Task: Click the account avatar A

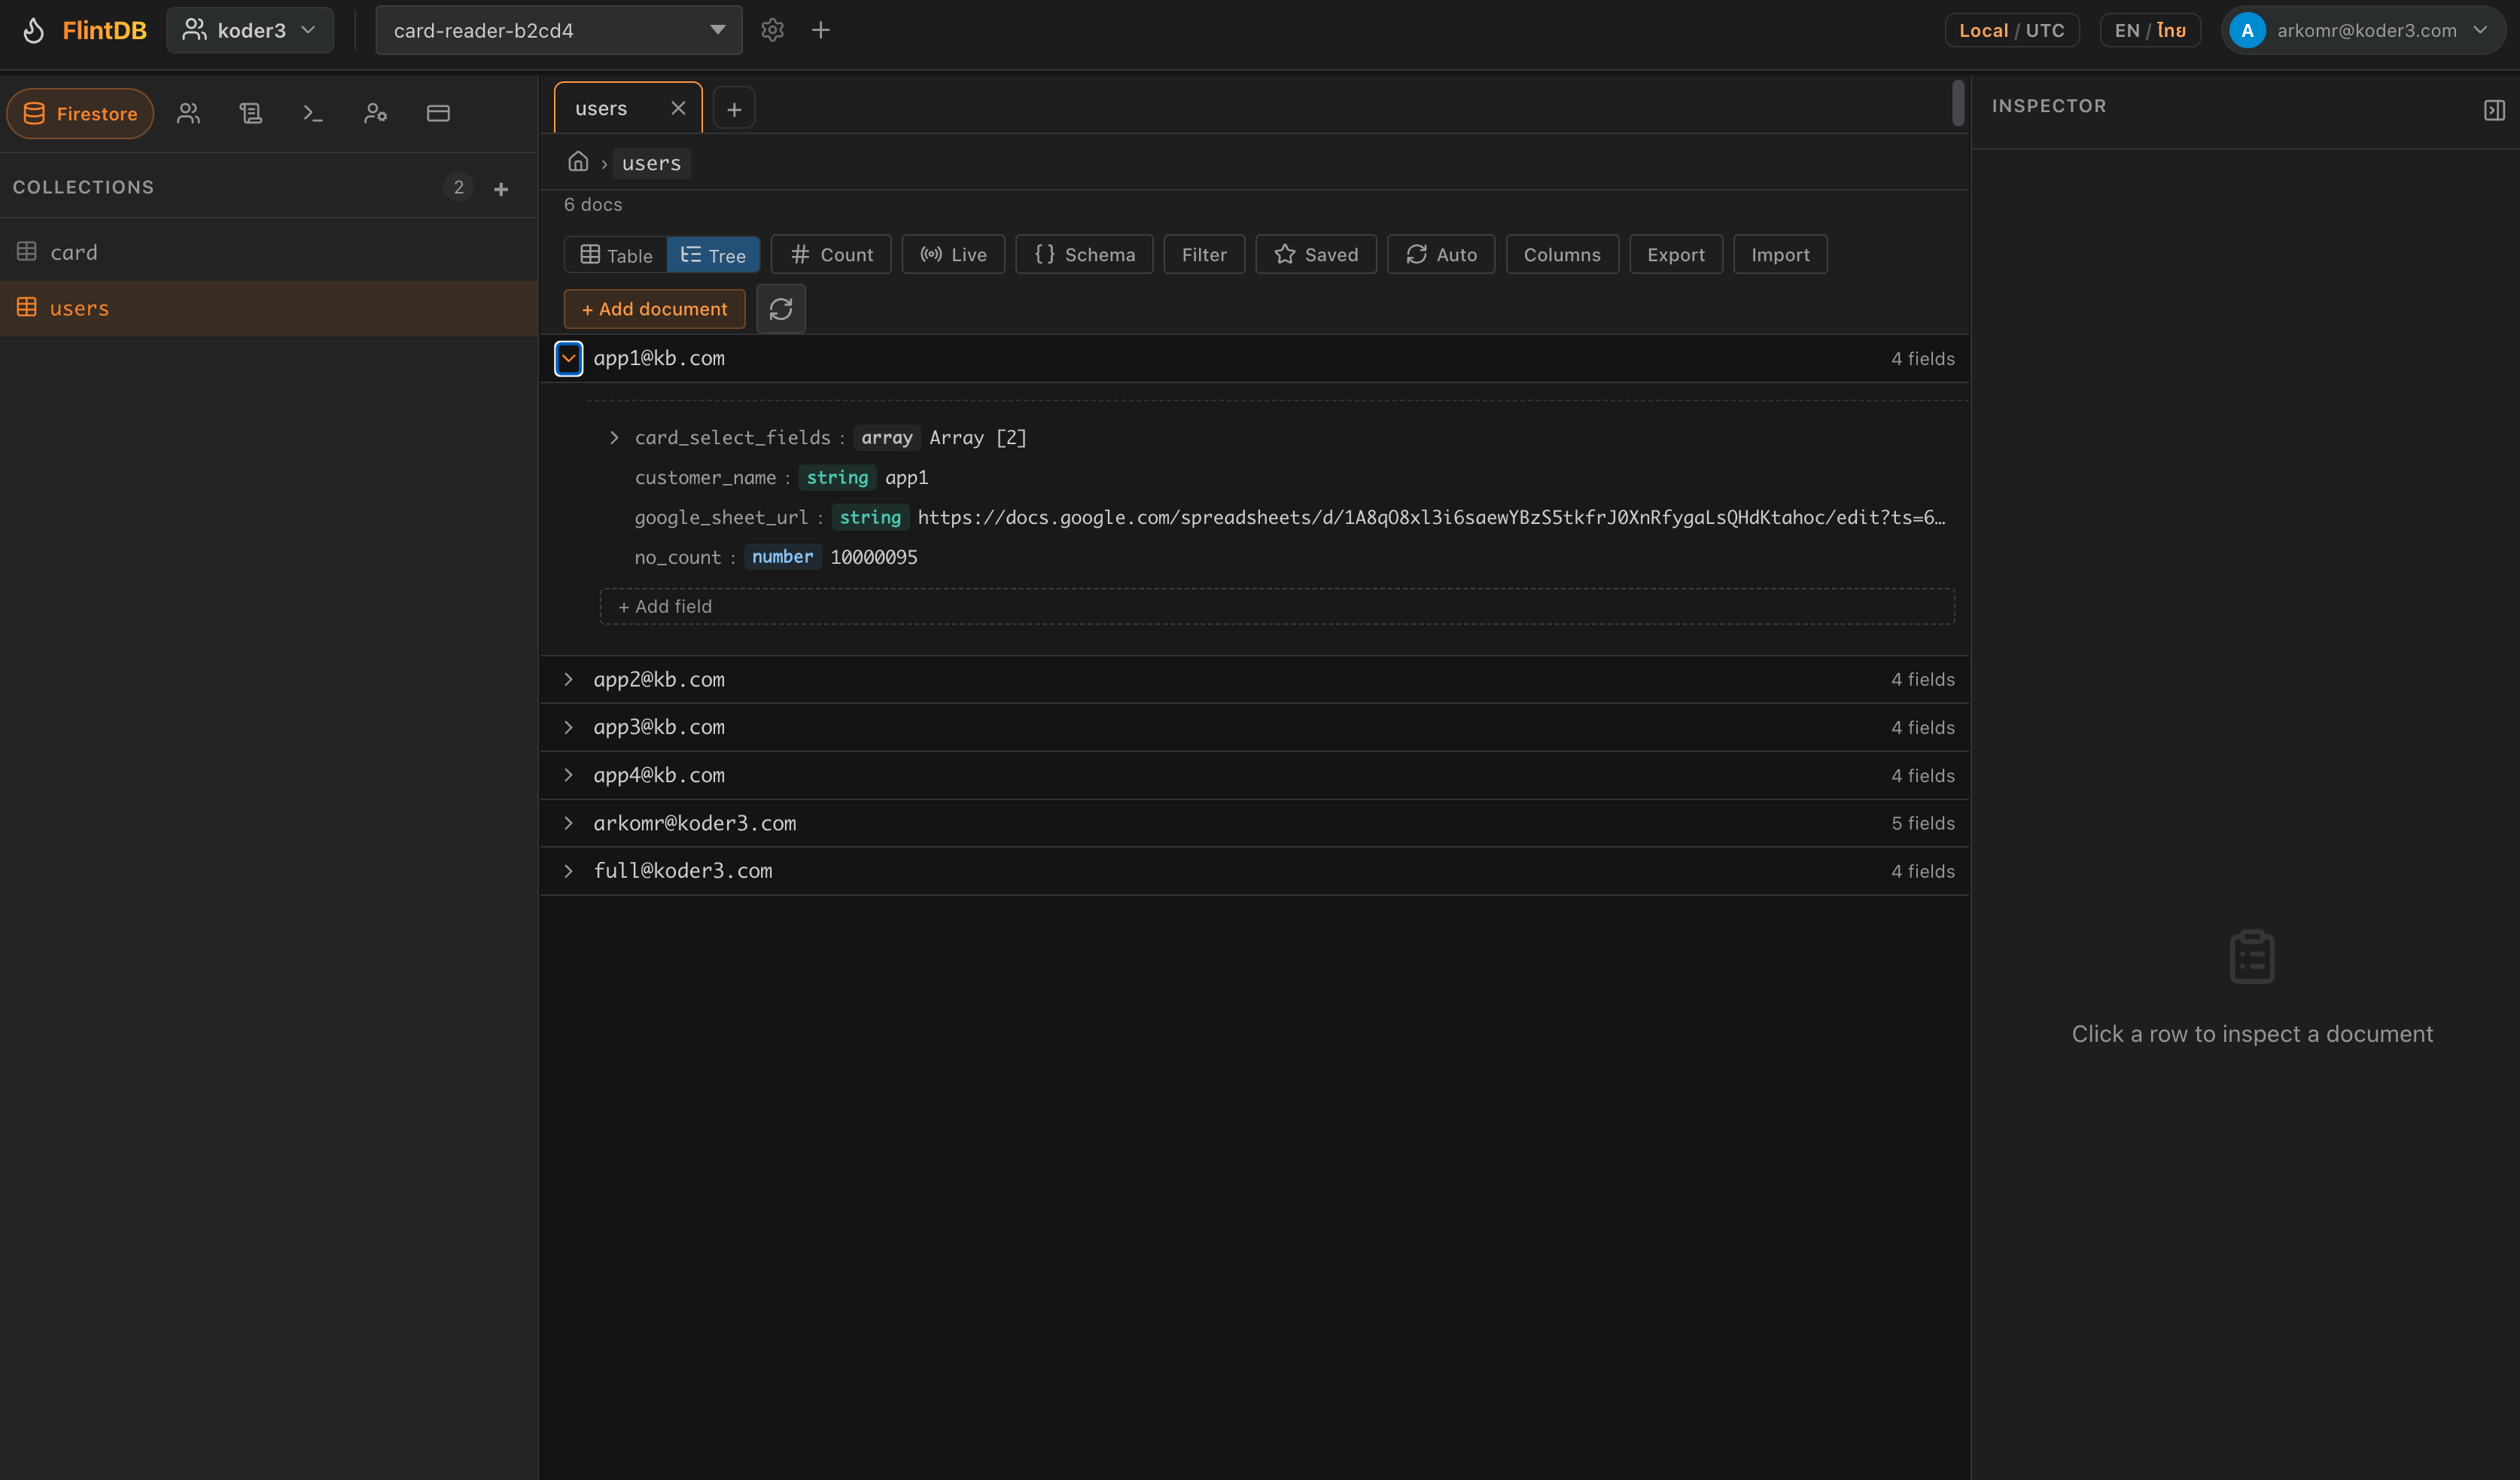Action: coord(2247,30)
